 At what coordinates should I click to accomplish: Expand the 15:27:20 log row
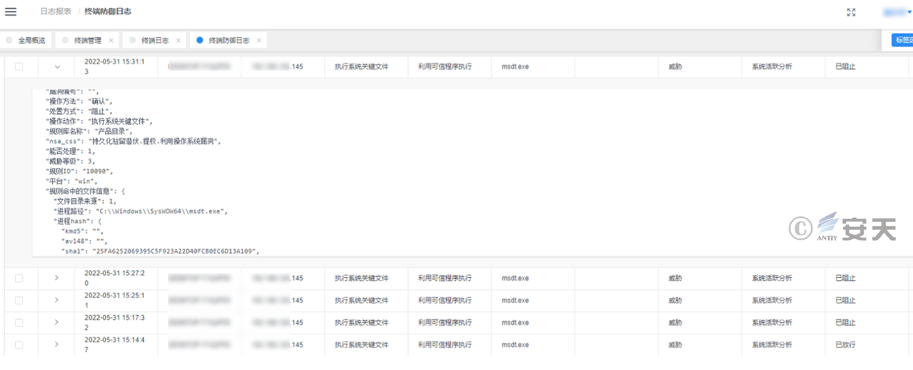pos(56,278)
